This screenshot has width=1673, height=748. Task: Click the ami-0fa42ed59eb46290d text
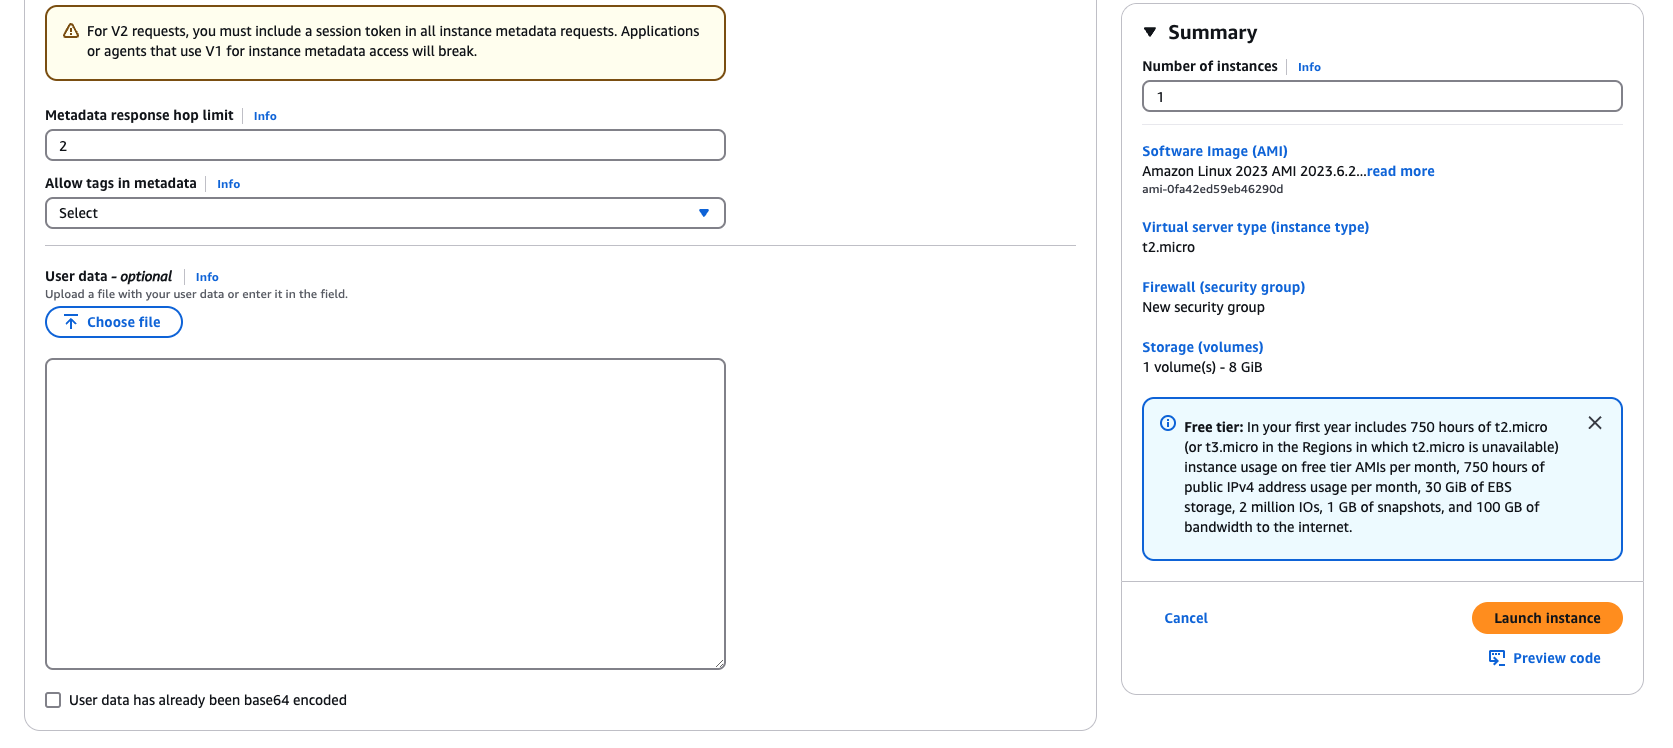click(x=1213, y=189)
